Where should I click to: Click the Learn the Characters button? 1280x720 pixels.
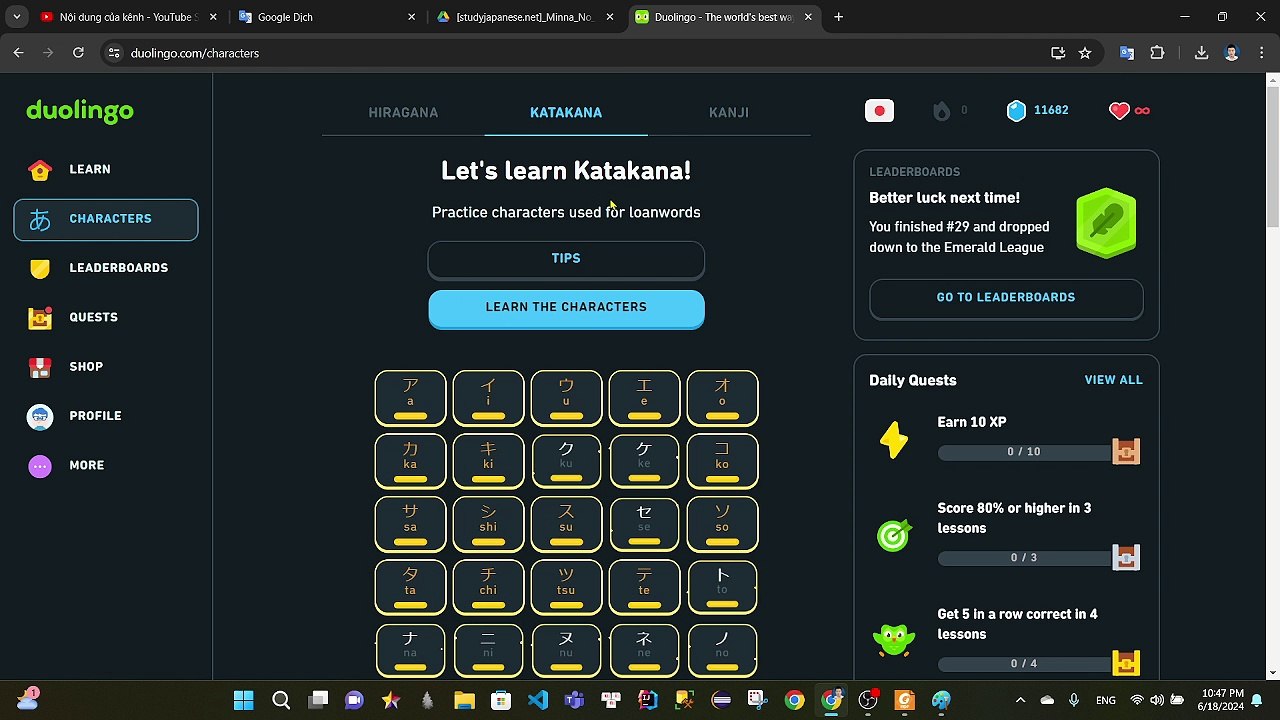(x=566, y=308)
